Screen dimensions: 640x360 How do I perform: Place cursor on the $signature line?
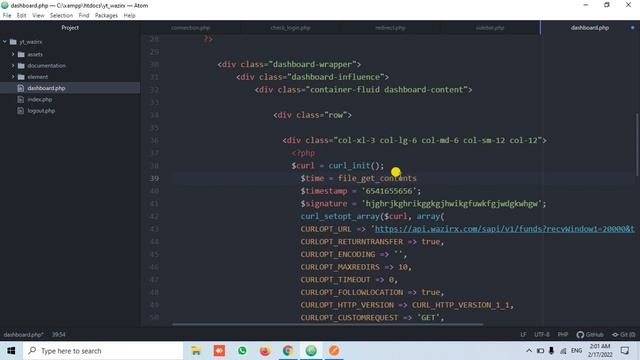[x=423, y=204]
